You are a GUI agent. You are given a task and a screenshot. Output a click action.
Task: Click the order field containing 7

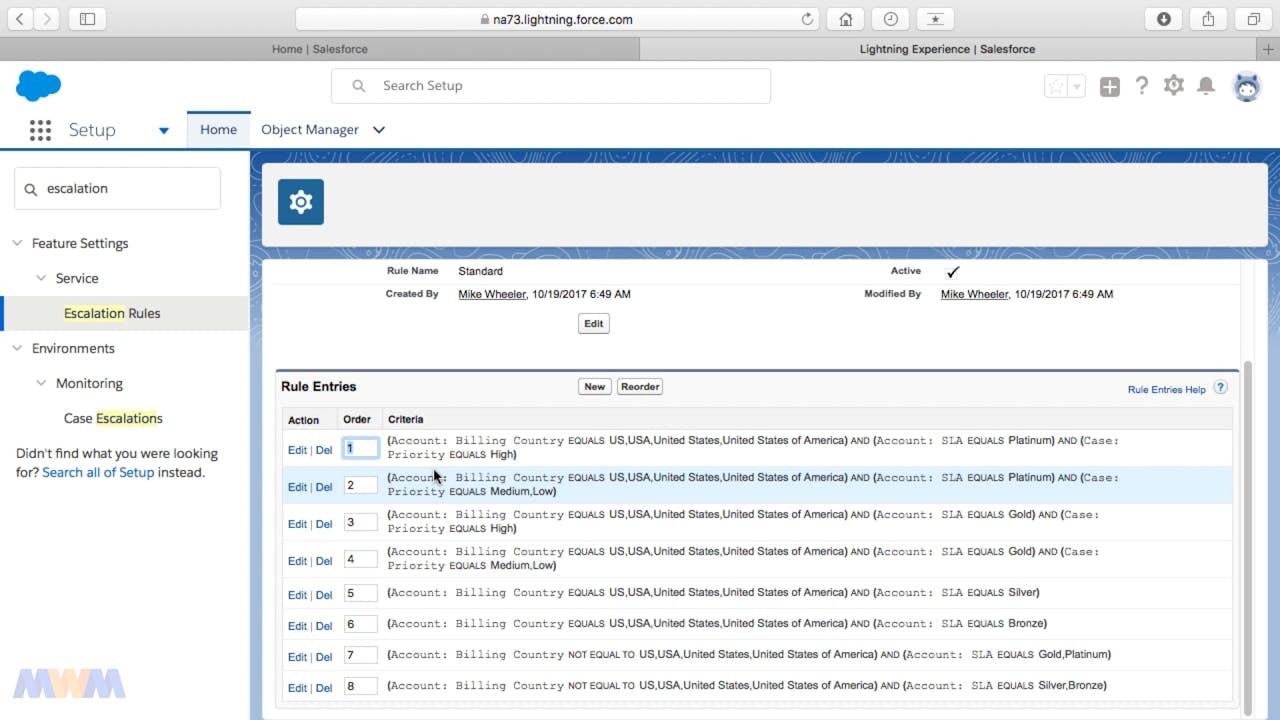(360, 655)
